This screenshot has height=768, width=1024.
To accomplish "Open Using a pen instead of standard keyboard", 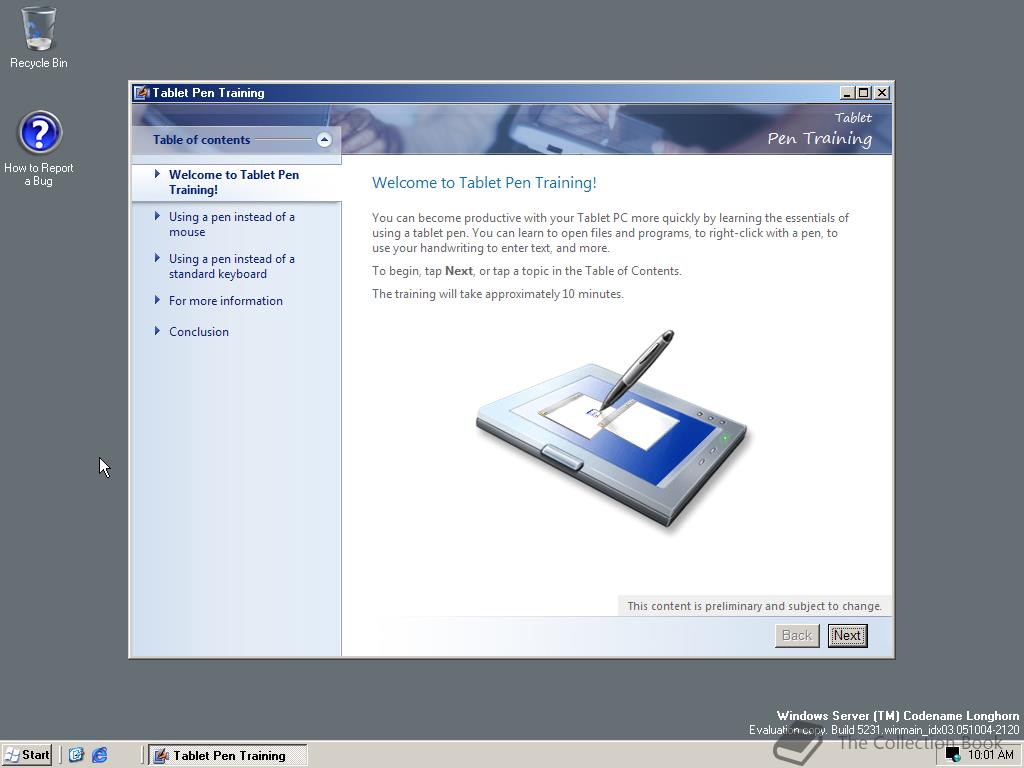I will [x=231, y=266].
